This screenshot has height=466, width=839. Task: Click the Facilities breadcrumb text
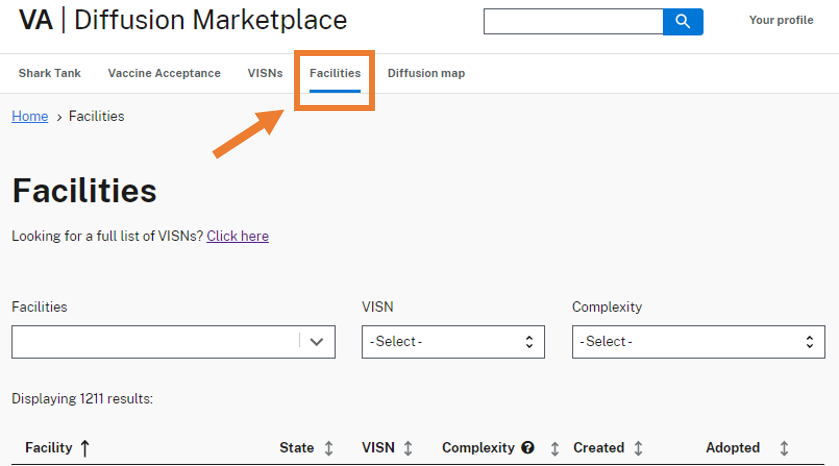(96, 116)
